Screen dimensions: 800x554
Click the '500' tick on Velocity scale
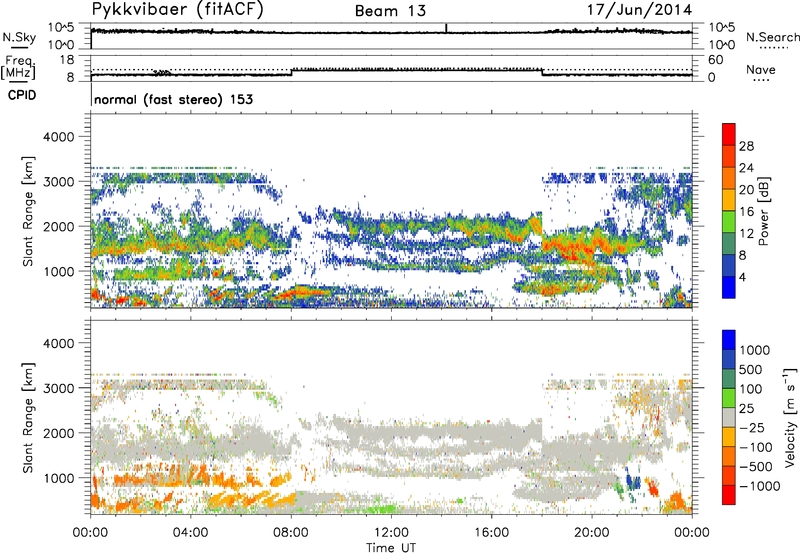[x=751, y=370]
